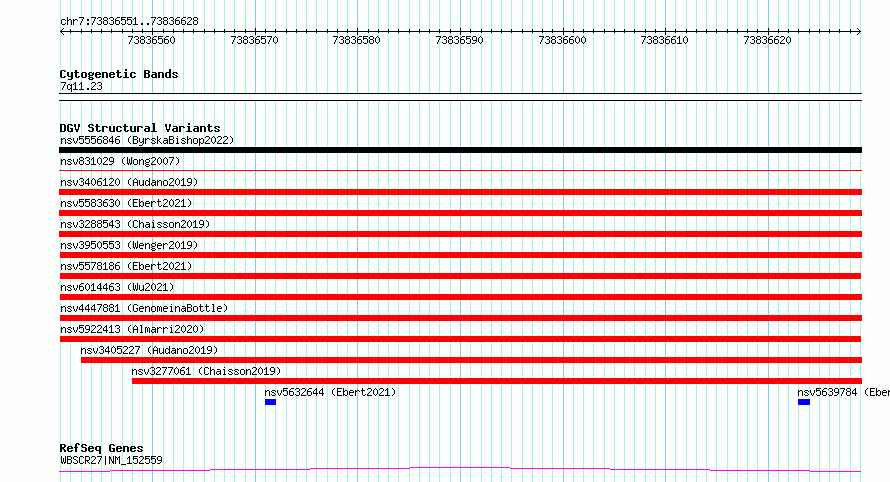Click the blue marker under nsv5632644
The width and height of the screenshot is (890, 482).
(270, 402)
